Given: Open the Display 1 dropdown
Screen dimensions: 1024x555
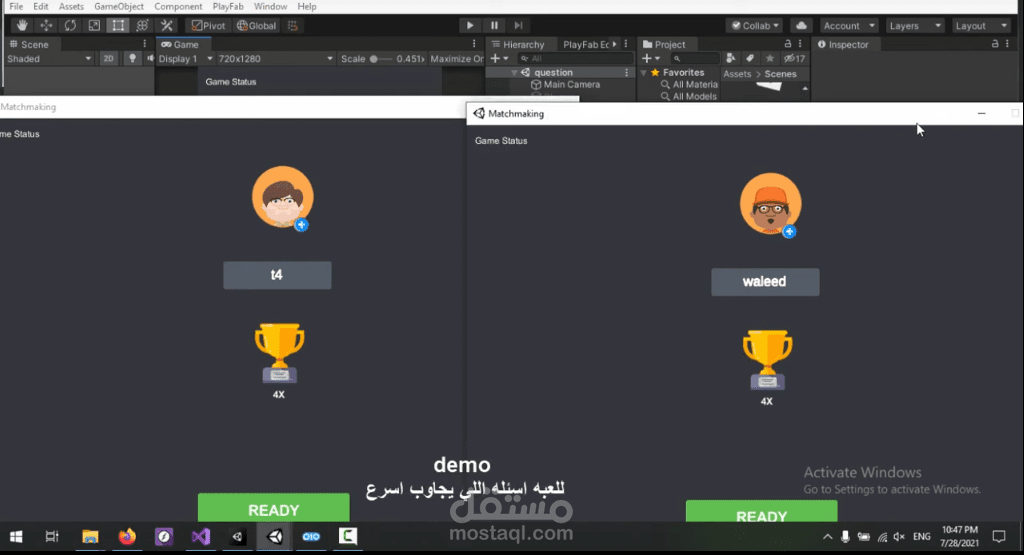Looking at the screenshot, I should click(185, 58).
